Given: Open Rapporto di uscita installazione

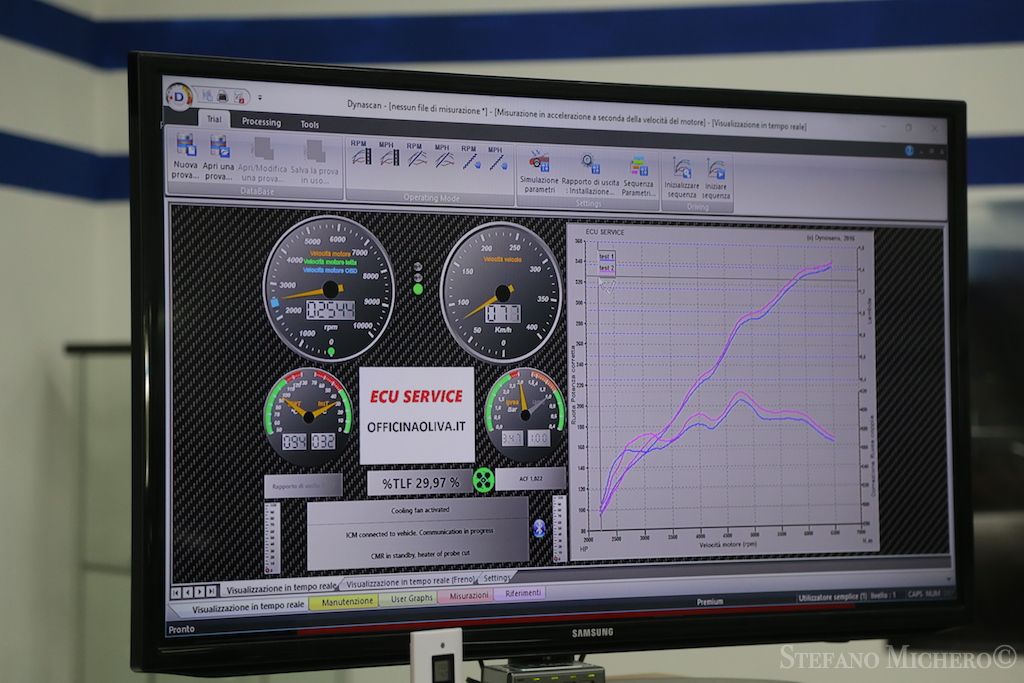Looking at the screenshot, I should pyautogui.click(x=589, y=165).
